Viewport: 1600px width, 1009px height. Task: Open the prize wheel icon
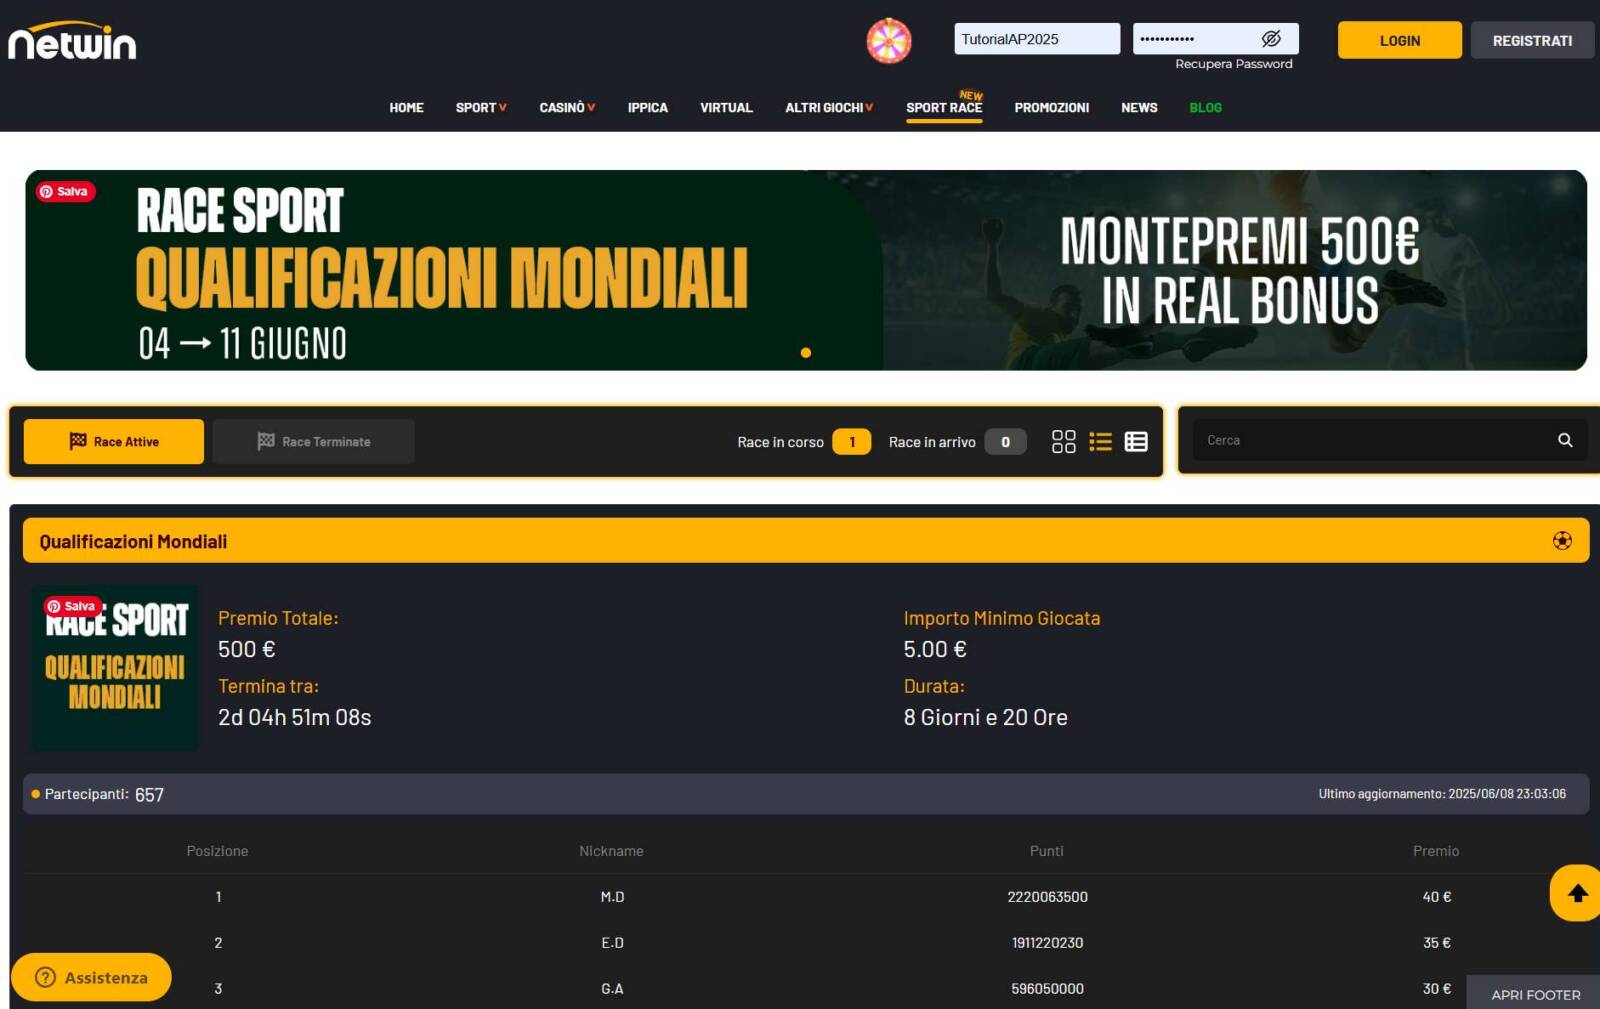(888, 41)
